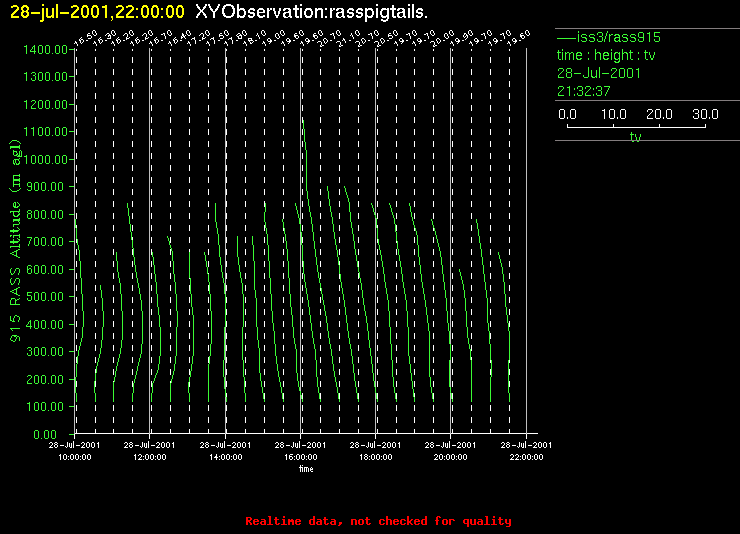Click the '400.00' altitude tick label
The image size is (740, 534).
[x=45, y=325]
